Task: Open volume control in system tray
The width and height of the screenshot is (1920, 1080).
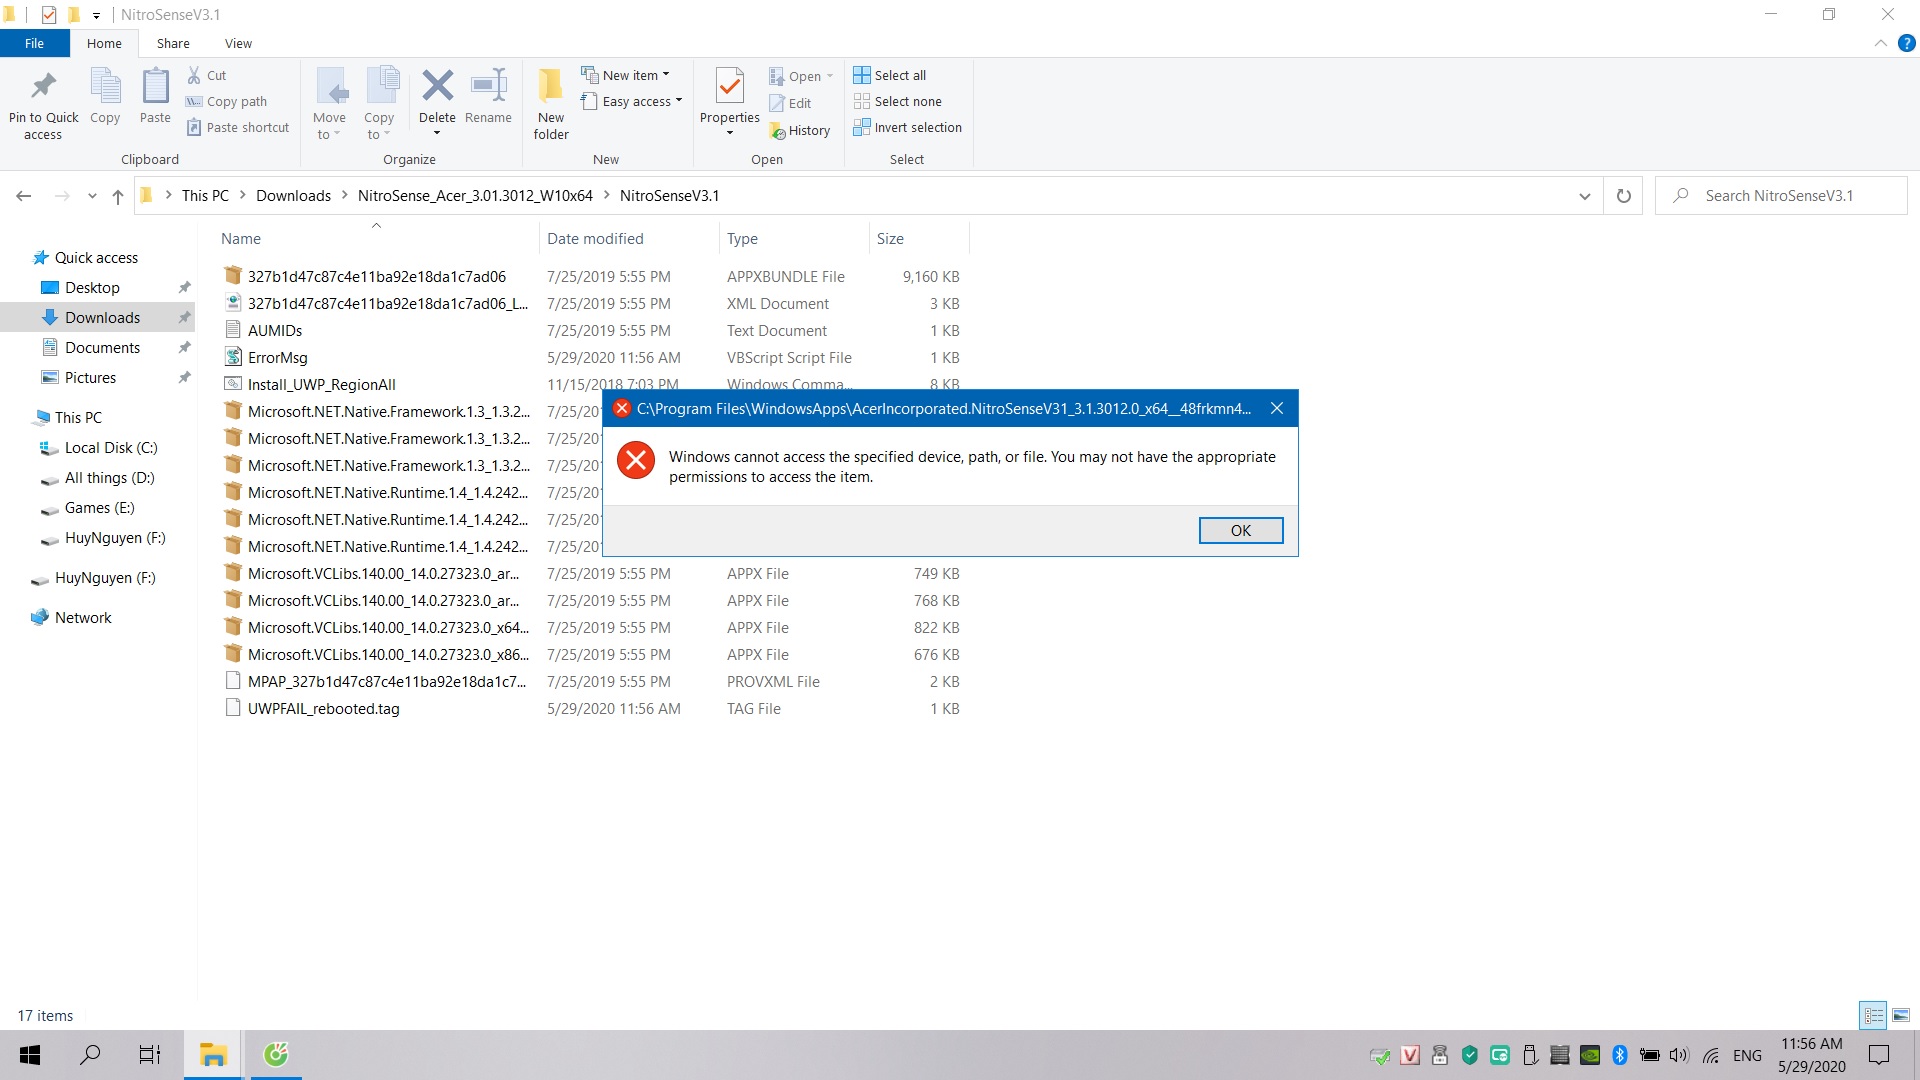Action: pos(1679,1055)
